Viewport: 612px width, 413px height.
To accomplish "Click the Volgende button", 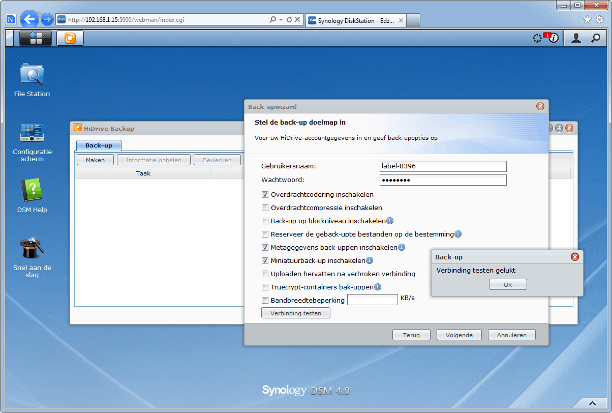I will point(459,335).
